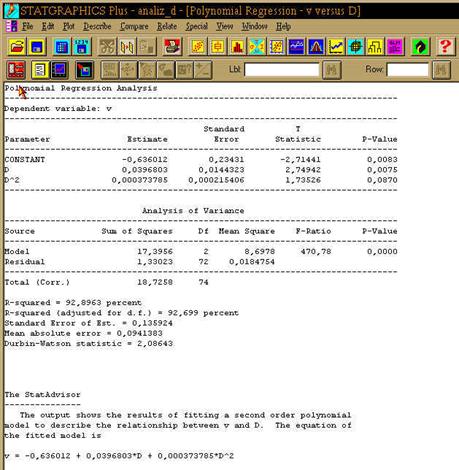Click the T Statistic '2,74942'

[x=303, y=170]
